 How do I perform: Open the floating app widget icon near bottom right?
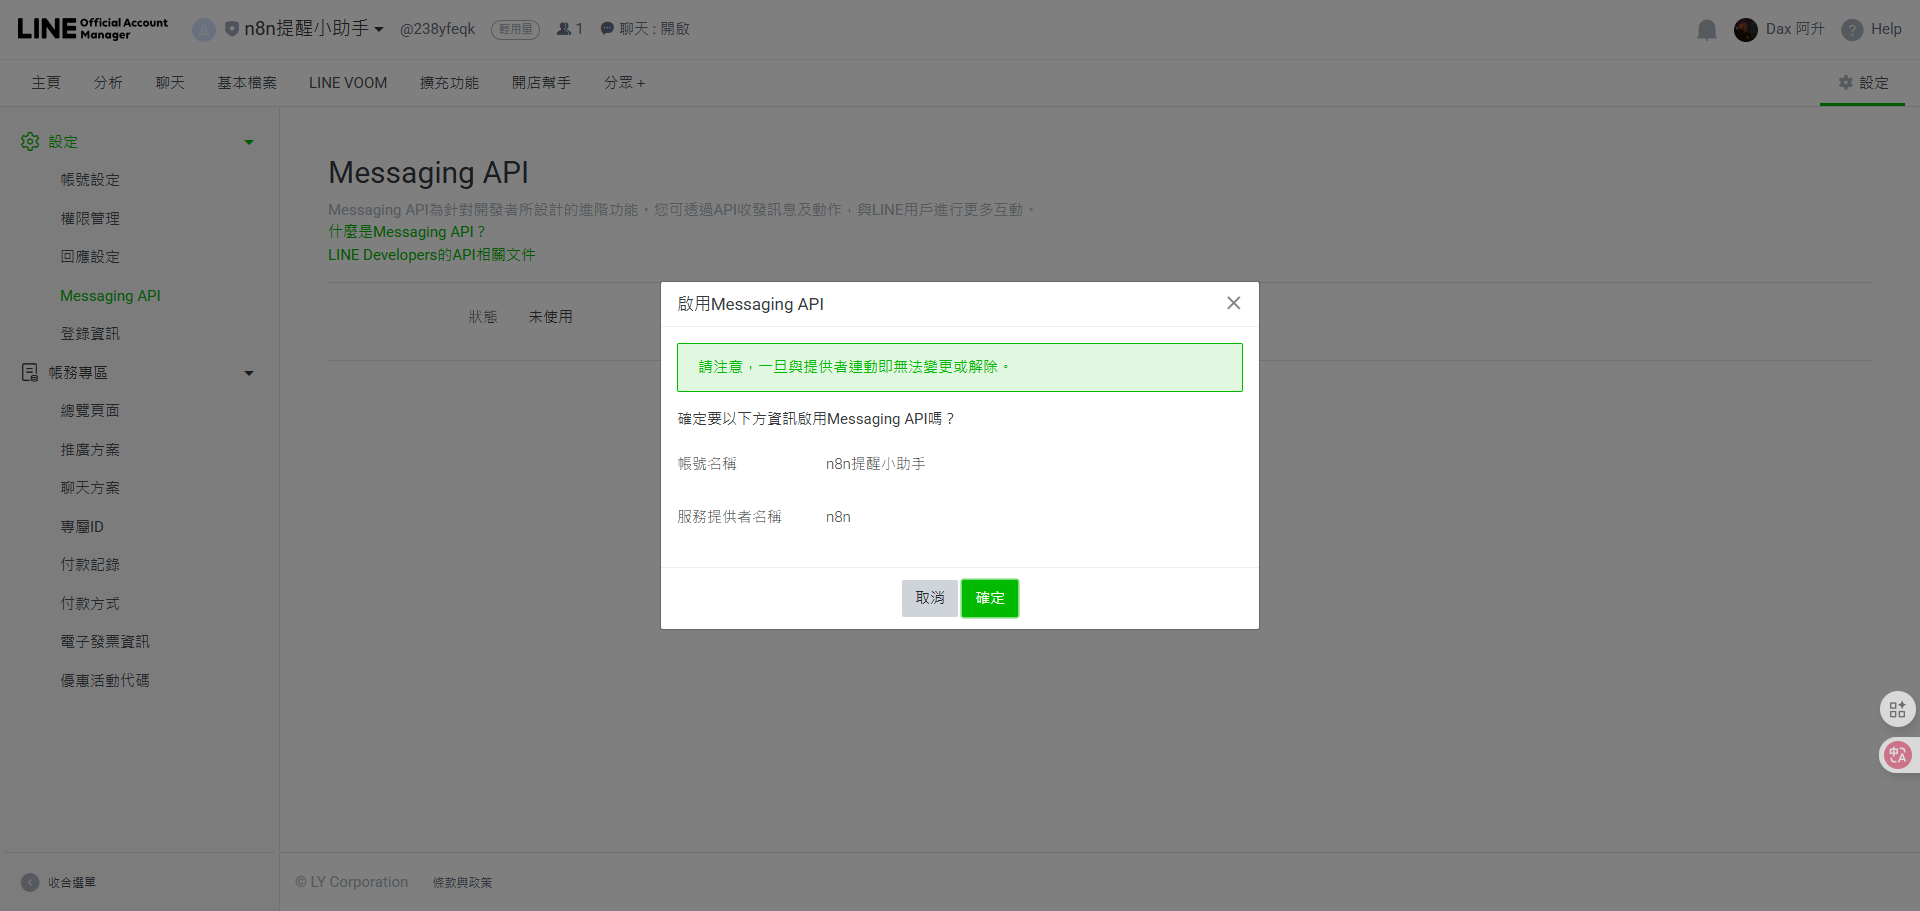(1898, 709)
